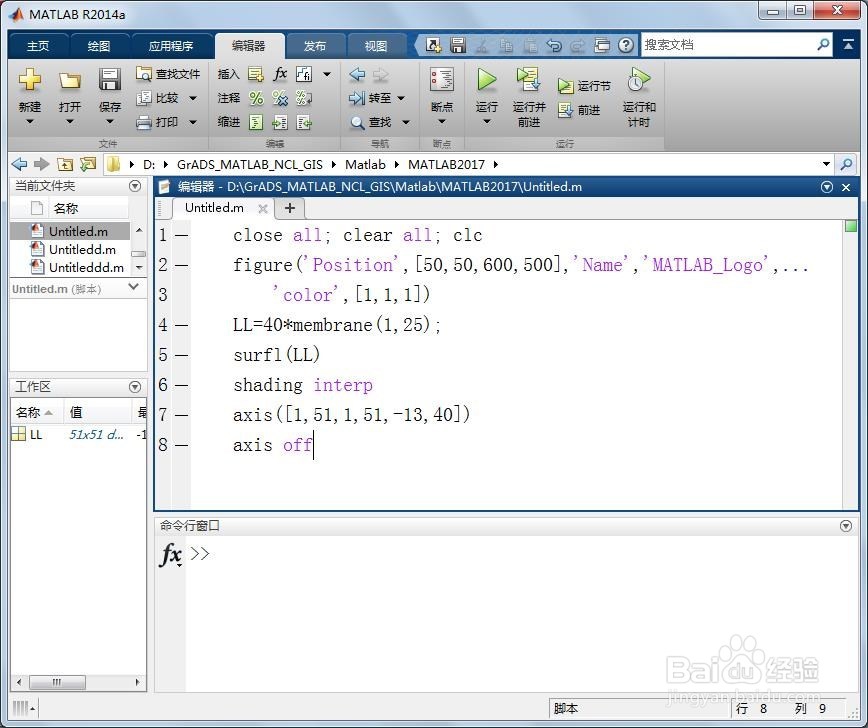868x728 pixels.
Task: Click the workspace horizontal scrollbar thumb
Action: coord(57,682)
